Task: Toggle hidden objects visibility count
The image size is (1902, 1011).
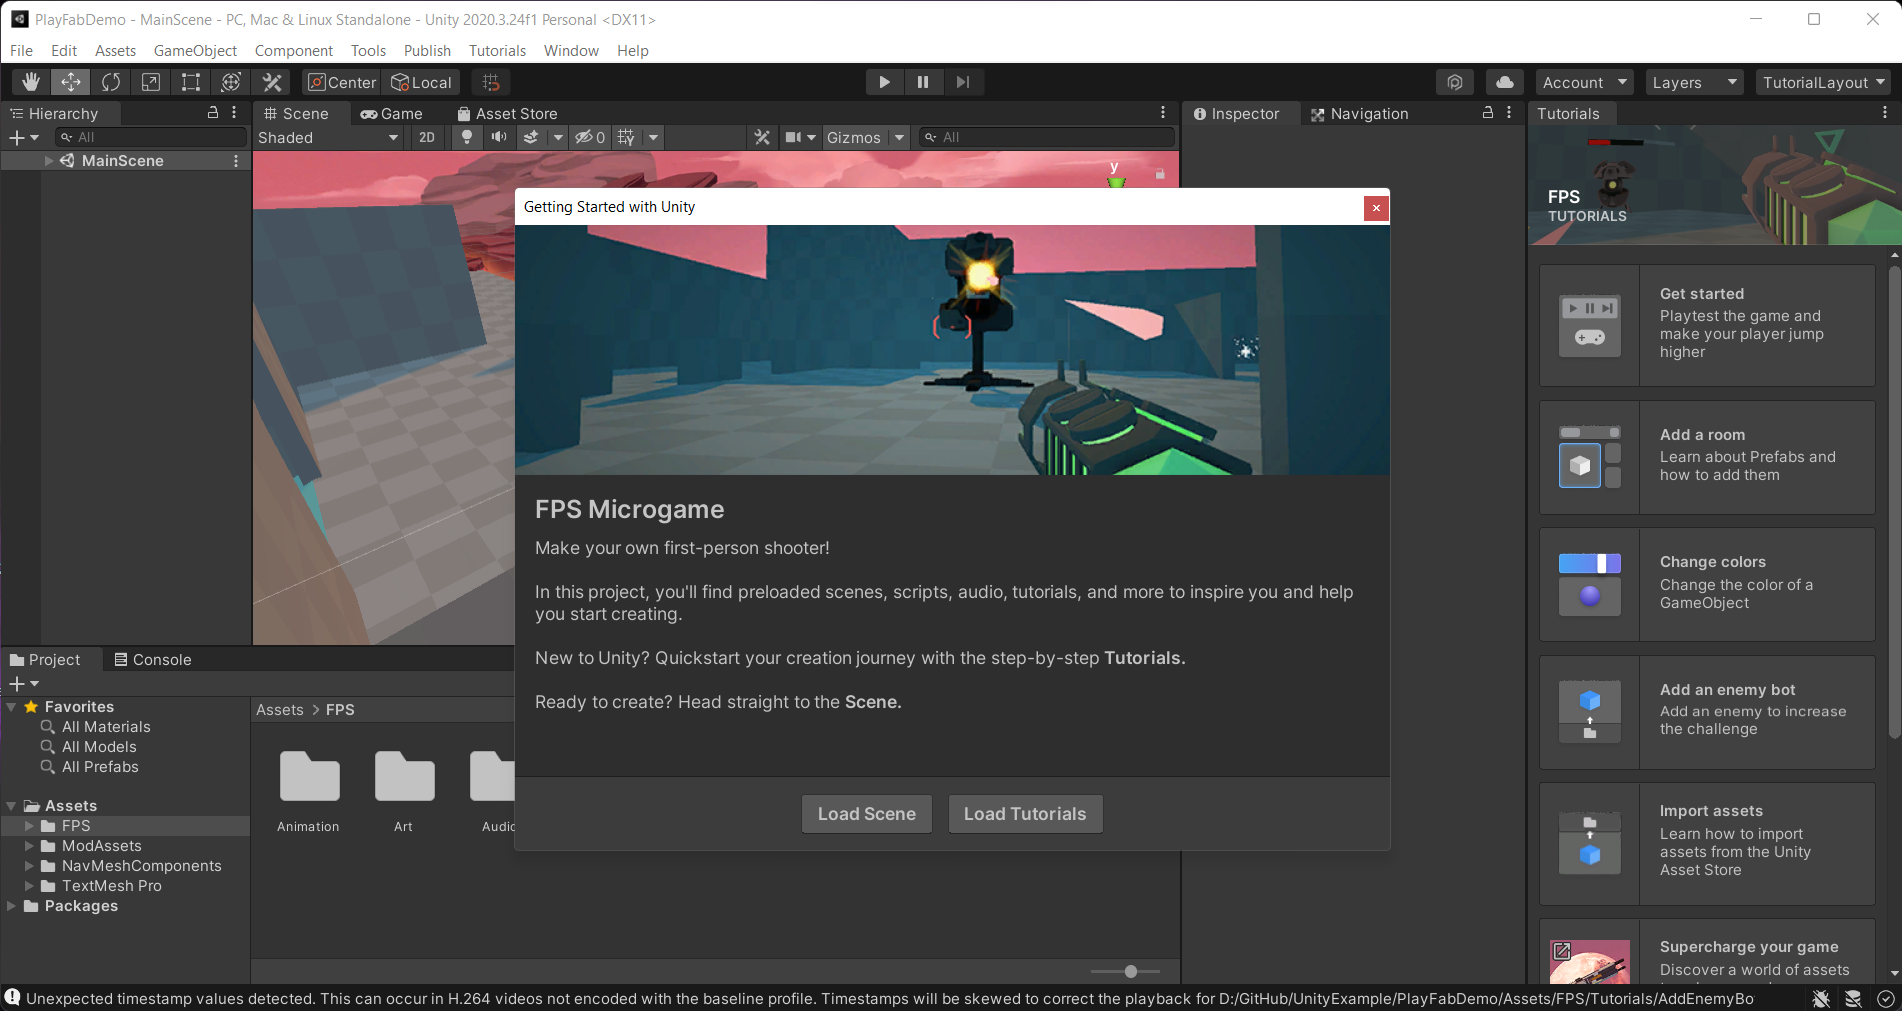Action: pos(590,137)
